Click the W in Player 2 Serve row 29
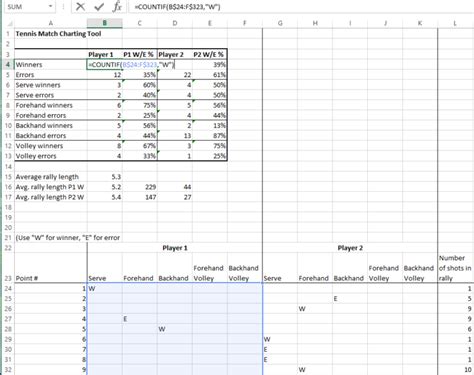The height and width of the screenshot is (375, 474). click(x=280, y=339)
